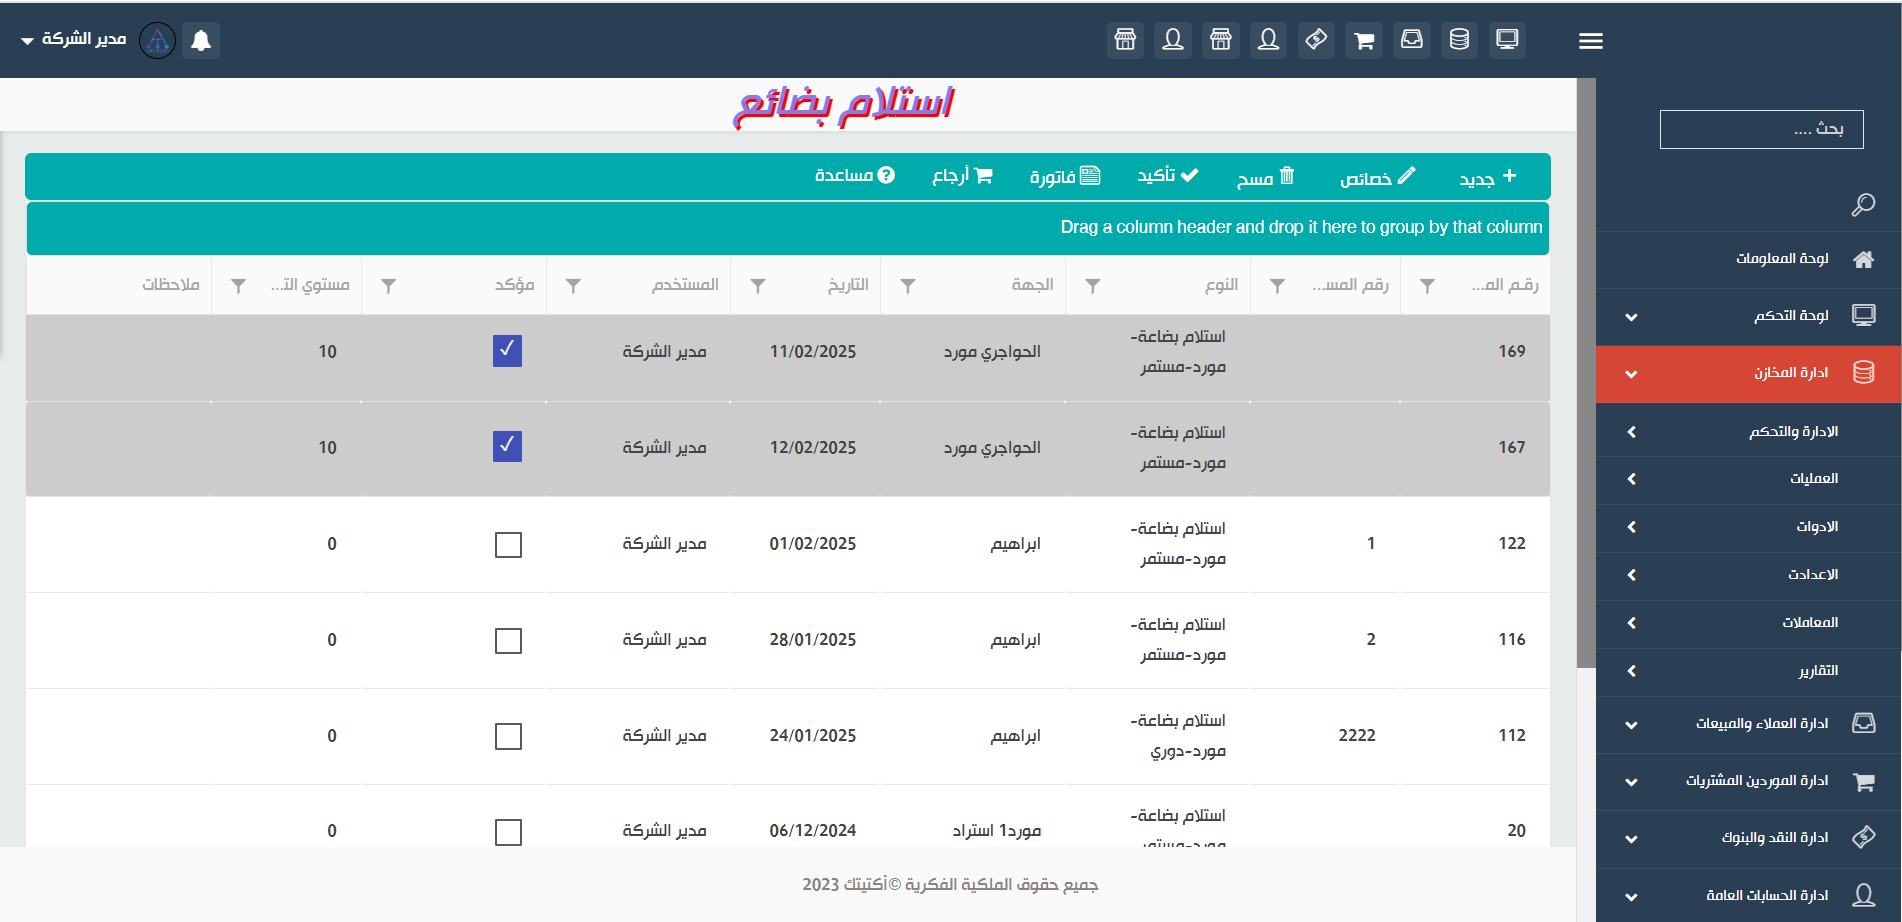Select date cell 11/02/2025
Screen dimensions: 1902x922
[x=812, y=352]
